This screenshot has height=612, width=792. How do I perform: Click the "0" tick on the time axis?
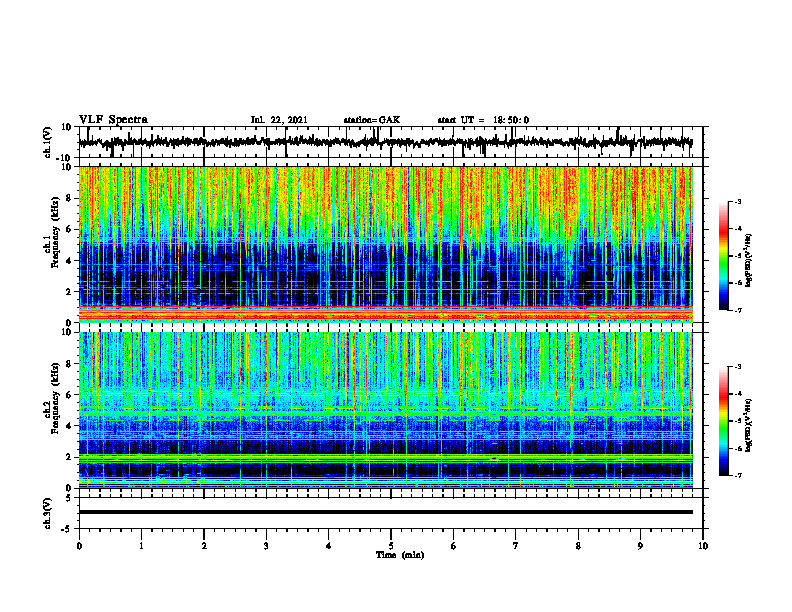(79, 546)
